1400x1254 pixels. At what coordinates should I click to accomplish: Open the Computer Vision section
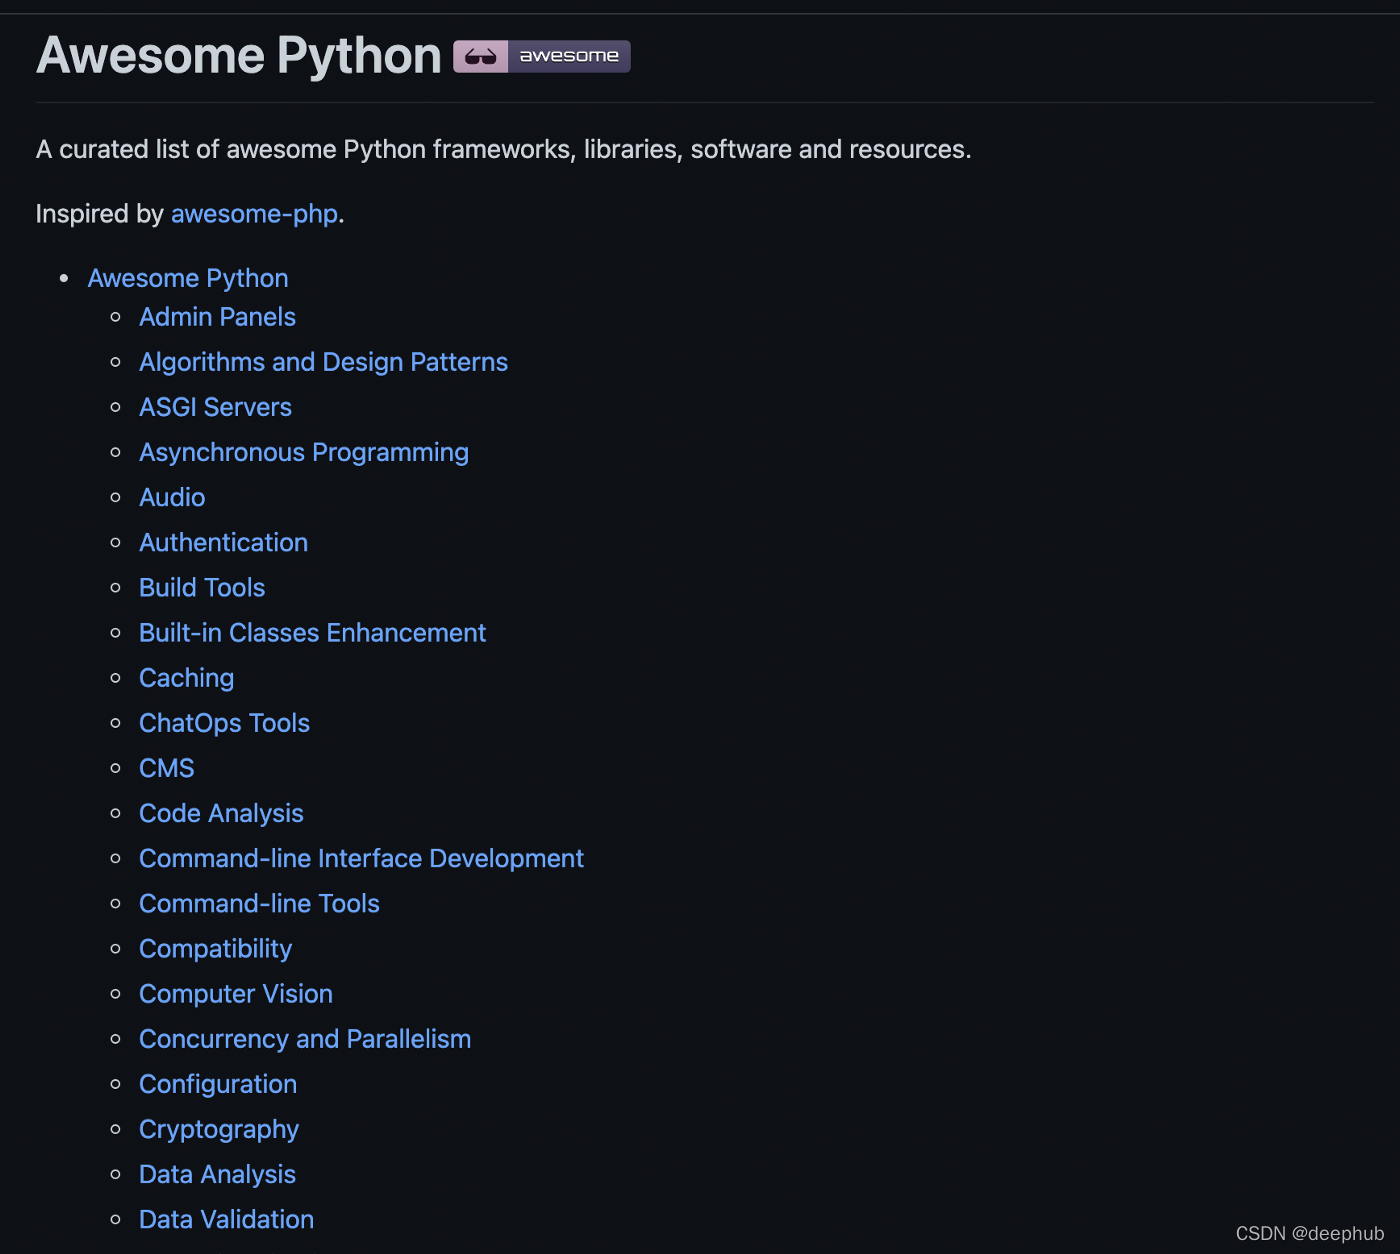click(x=236, y=994)
